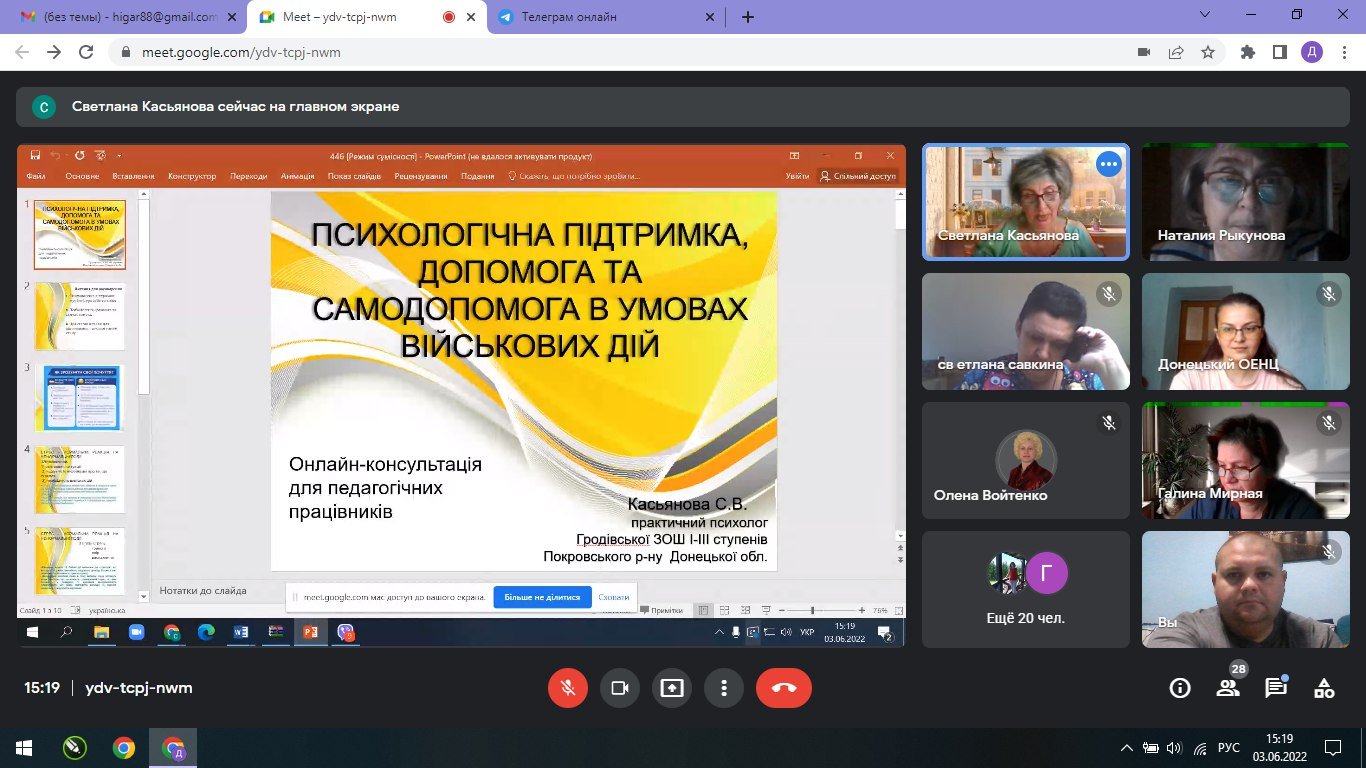The width and height of the screenshot is (1366, 768).
Task: Open Windows notification center icon
Action: [1332, 747]
